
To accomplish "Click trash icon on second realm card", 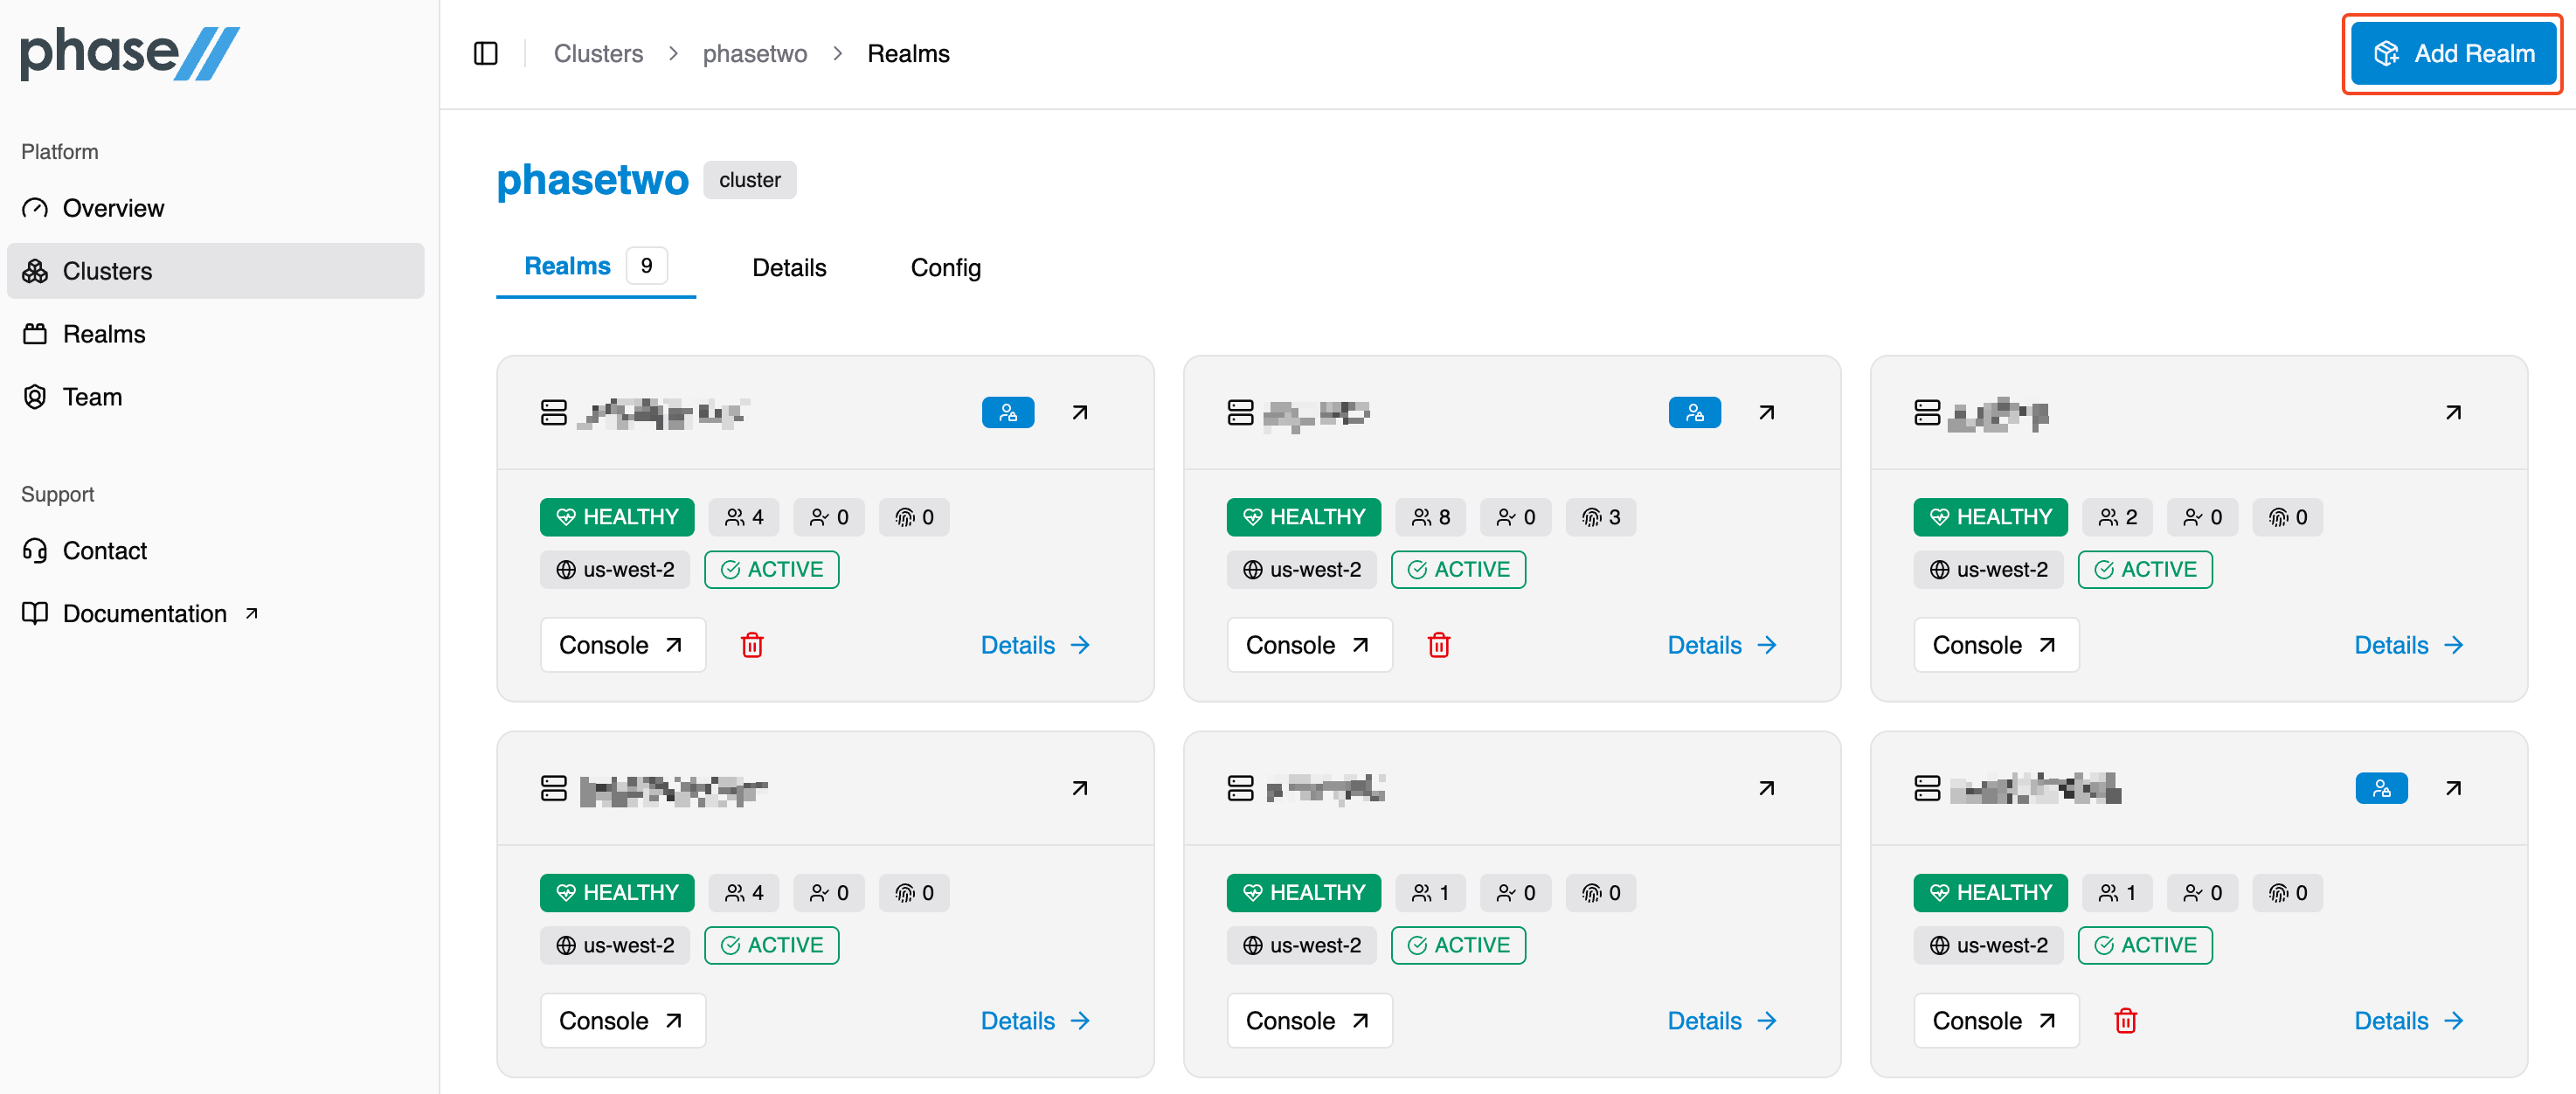I will [1438, 645].
